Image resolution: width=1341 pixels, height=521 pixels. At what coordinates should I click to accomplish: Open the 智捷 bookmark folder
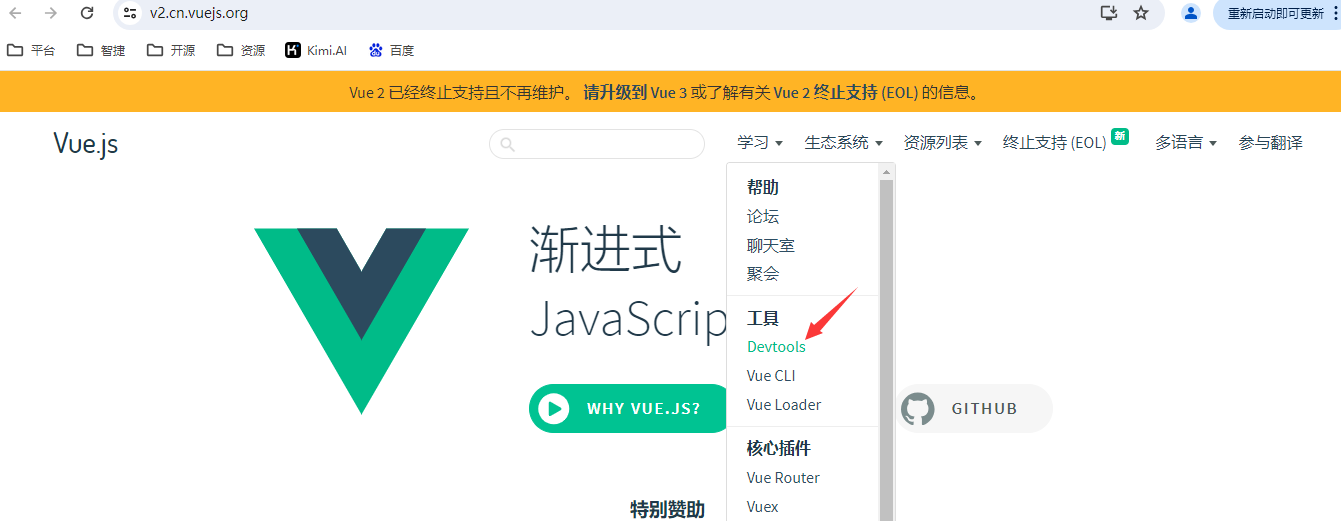pos(101,50)
